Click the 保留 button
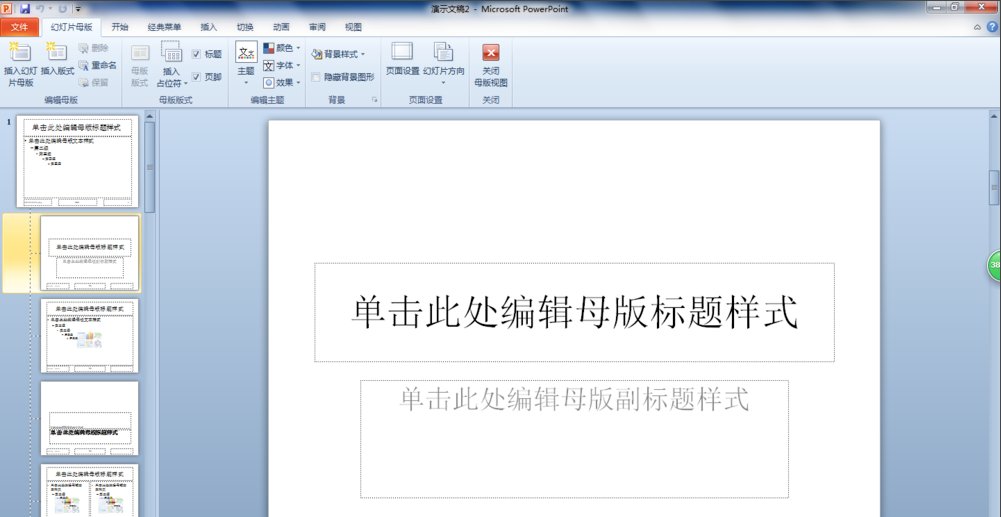 point(94,82)
